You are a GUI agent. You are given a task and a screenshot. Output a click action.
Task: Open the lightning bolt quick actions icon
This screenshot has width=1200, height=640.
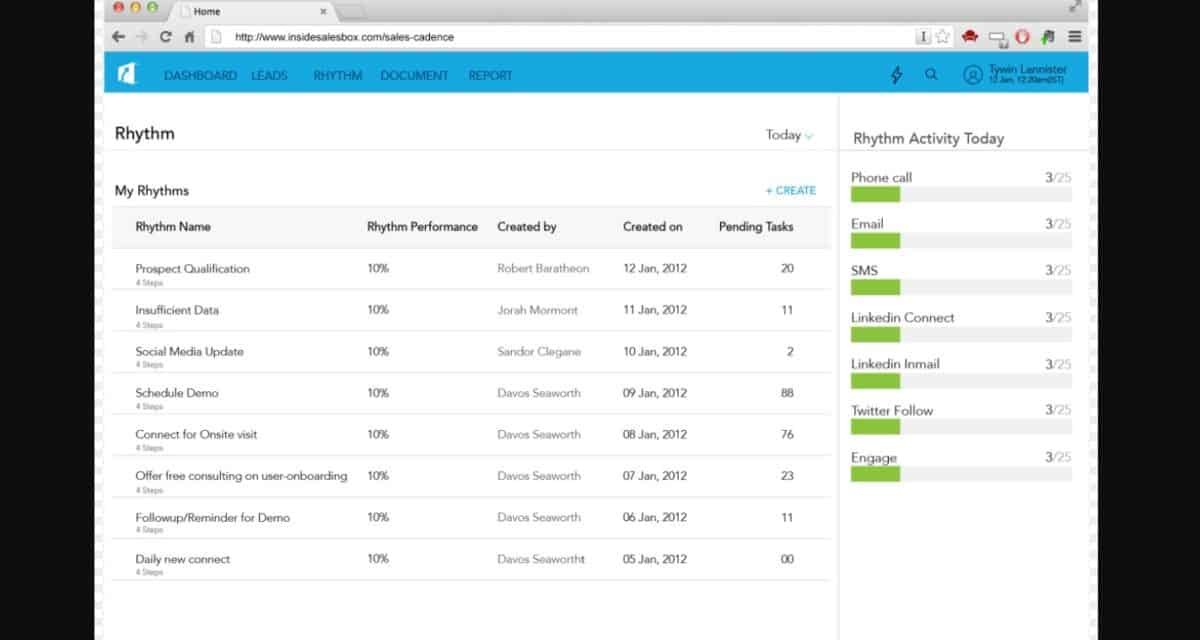896,75
